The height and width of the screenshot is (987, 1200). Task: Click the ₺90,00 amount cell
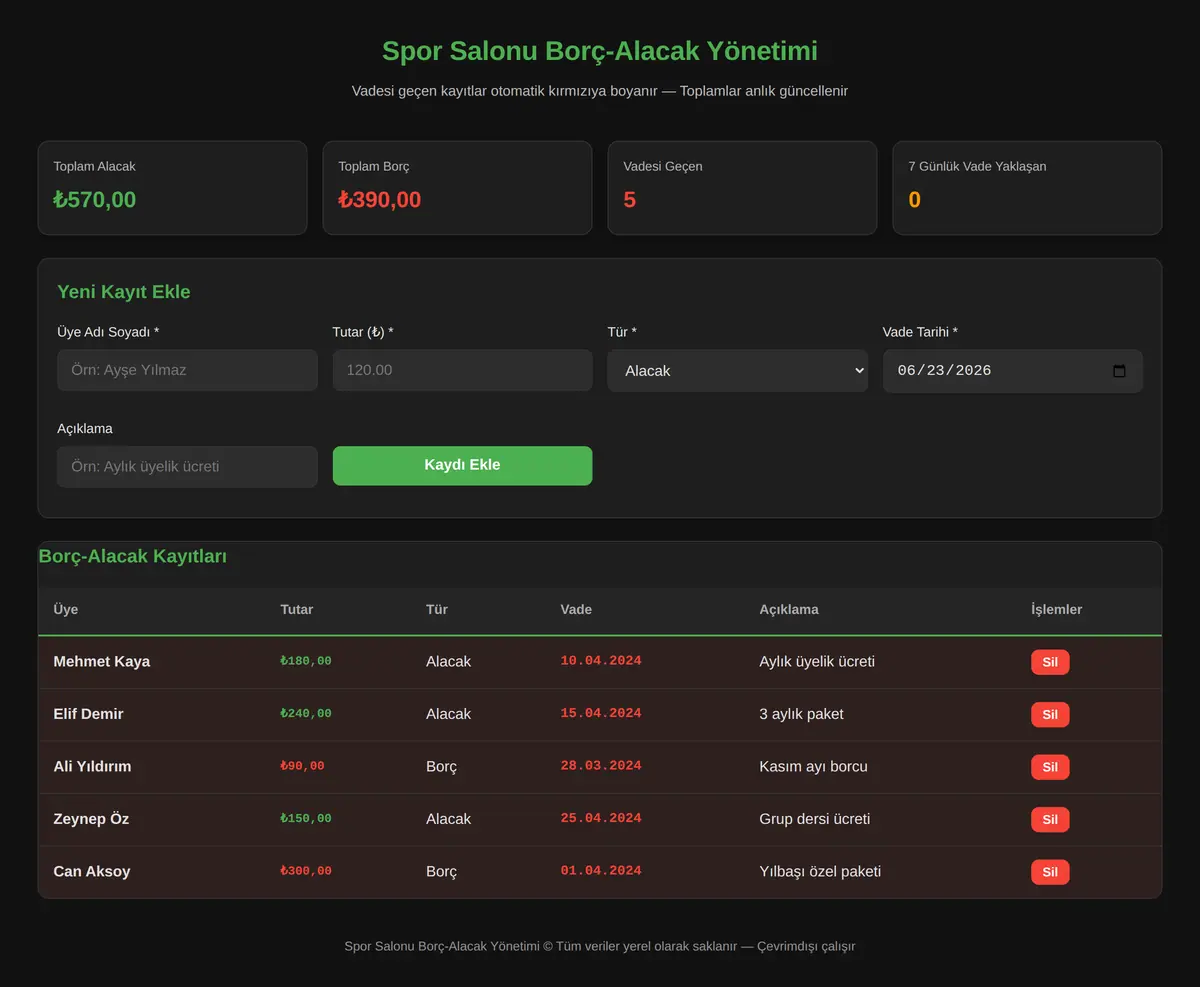[x=303, y=766]
